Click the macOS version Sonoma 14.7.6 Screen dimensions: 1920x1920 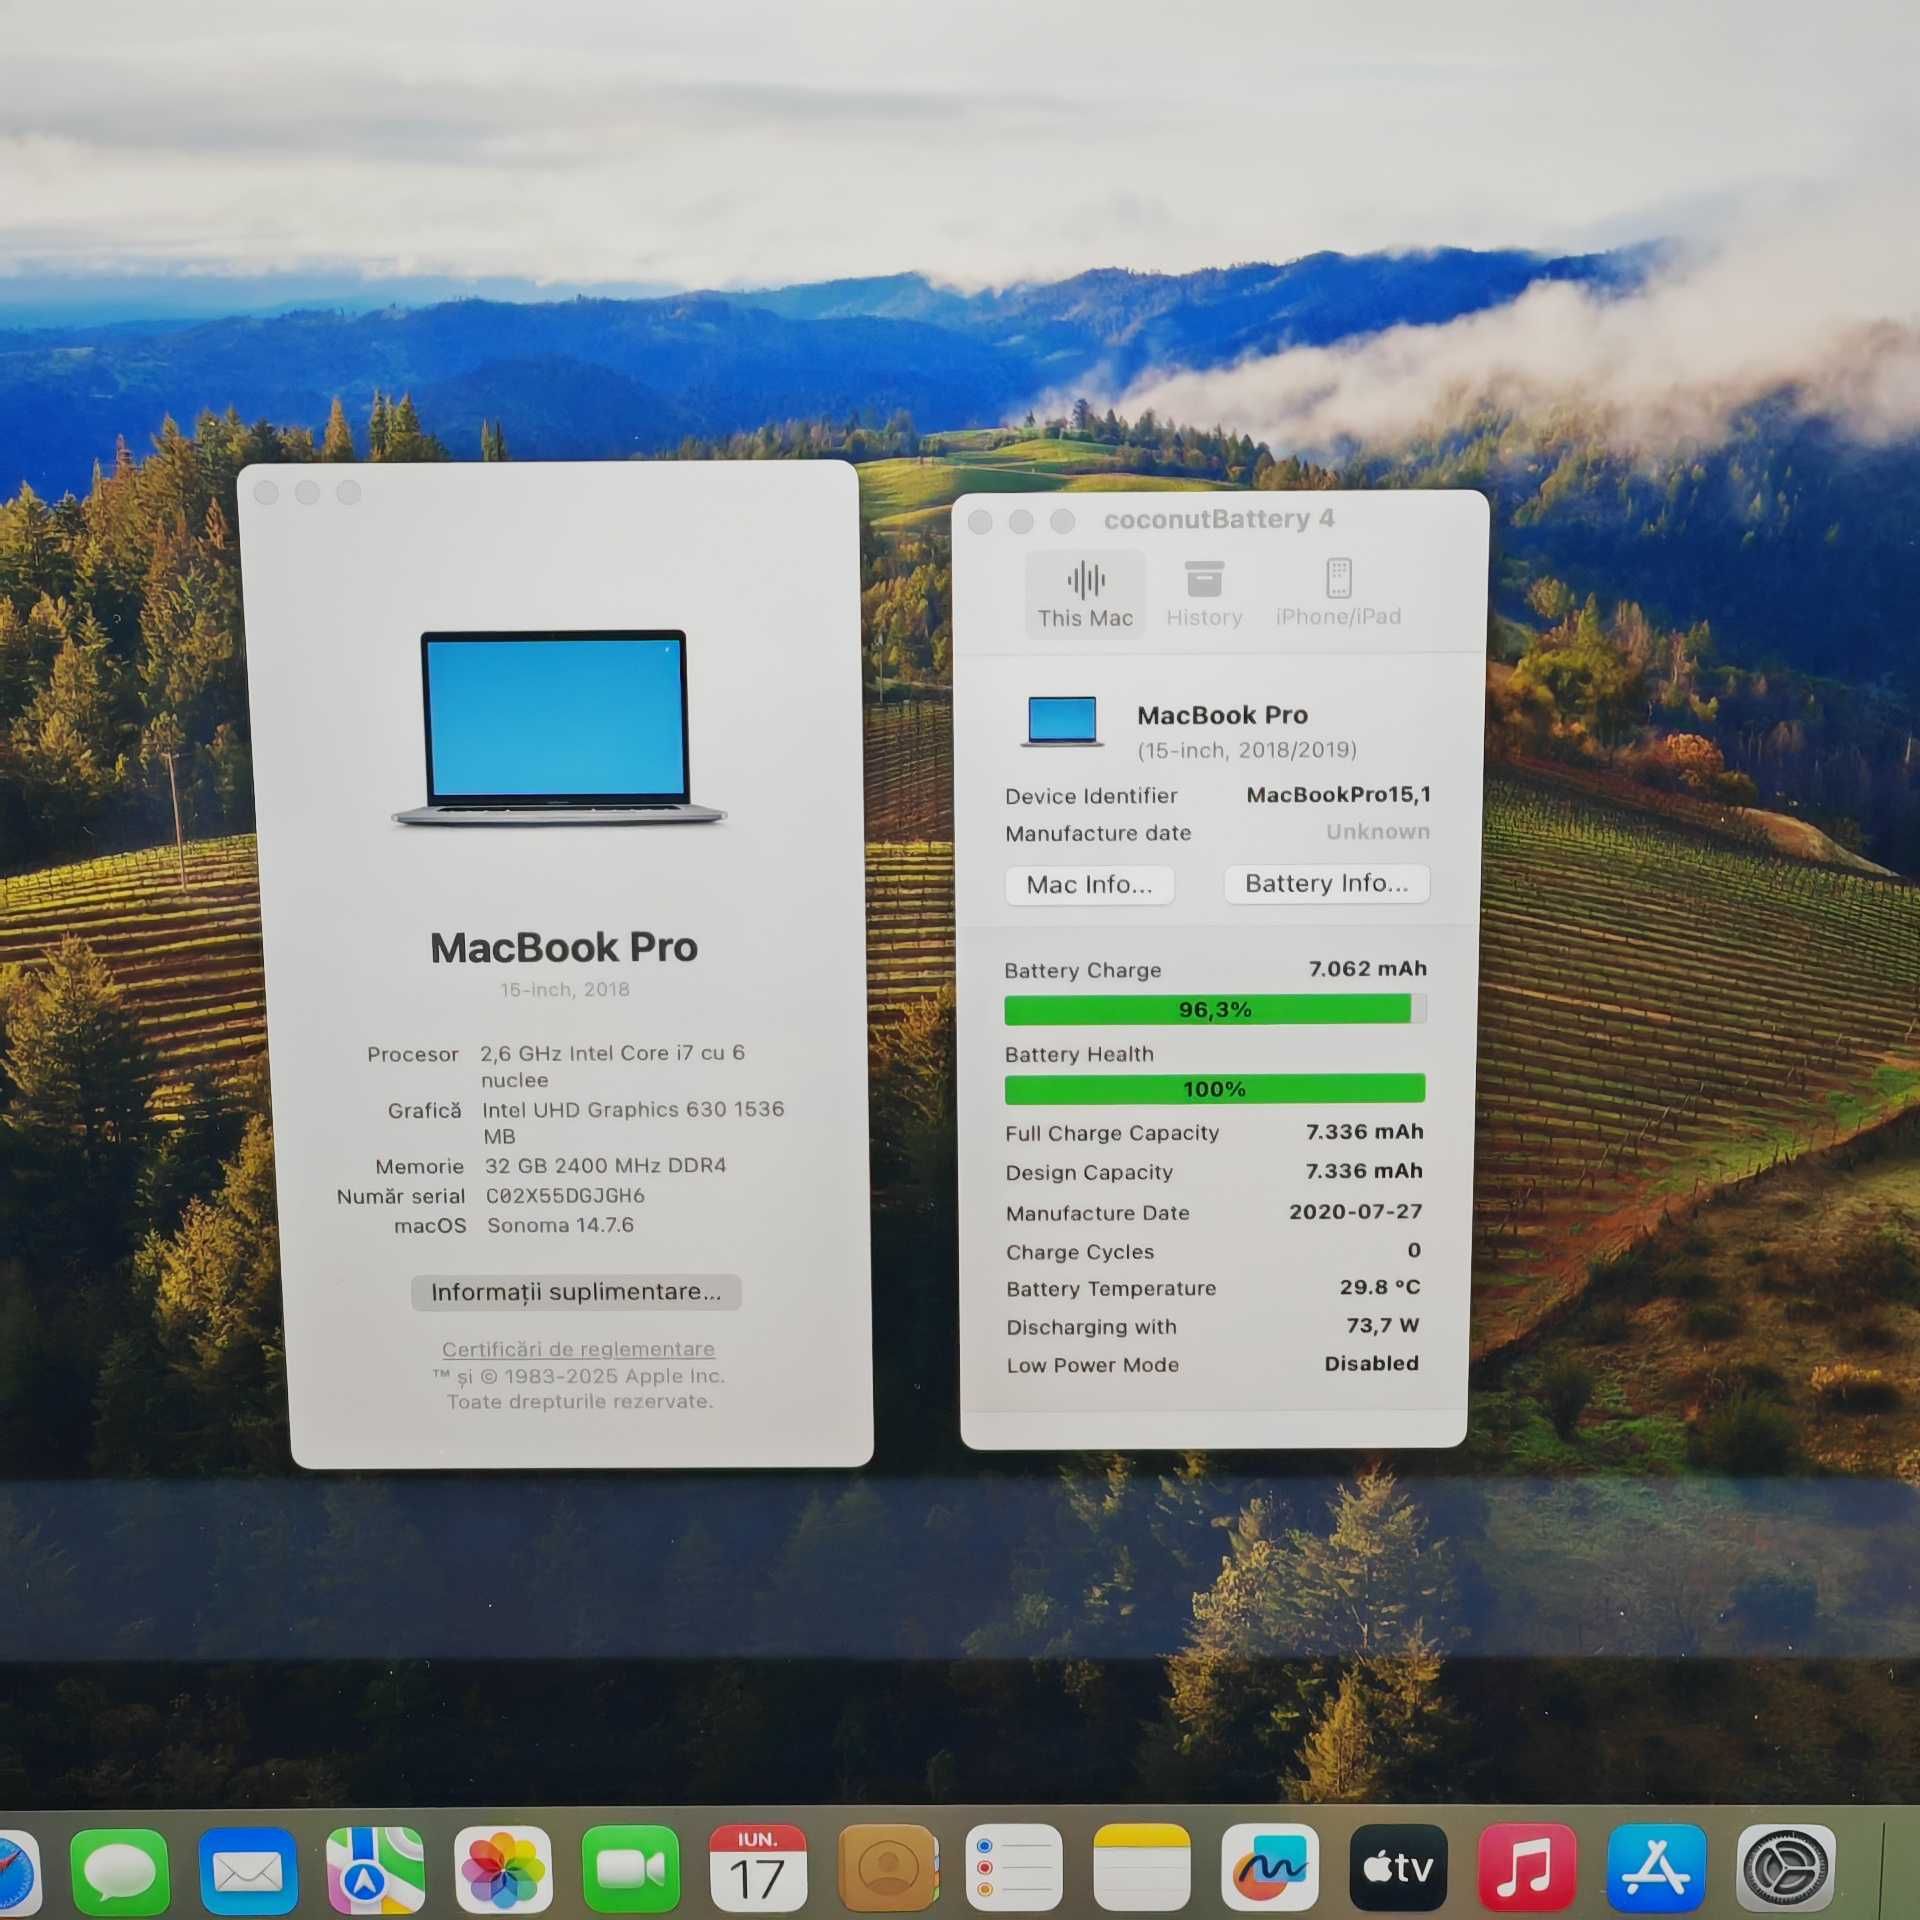tap(560, 1226)
